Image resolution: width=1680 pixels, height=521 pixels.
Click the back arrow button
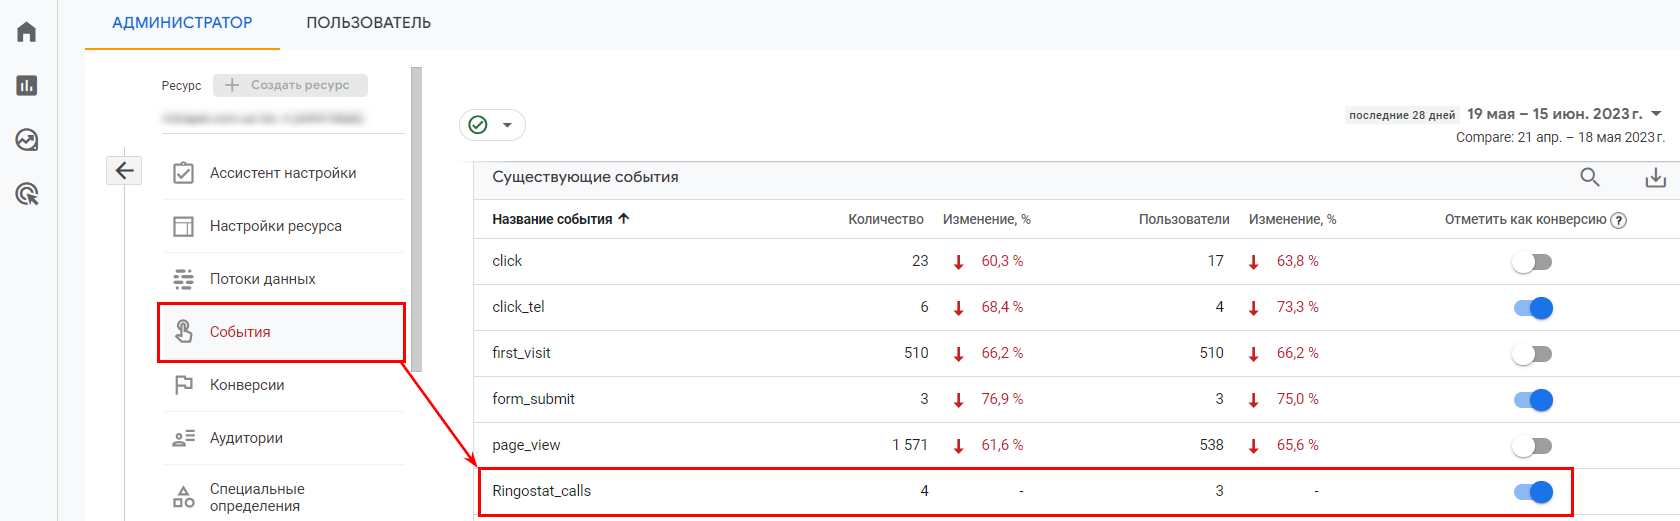(x=124, y=170)
